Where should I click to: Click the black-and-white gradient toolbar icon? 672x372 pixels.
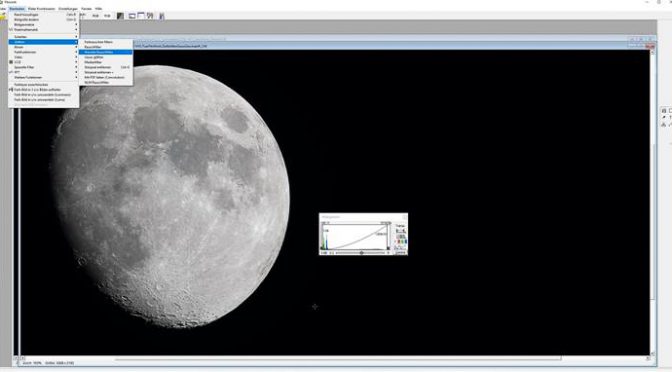coord(120,16)
